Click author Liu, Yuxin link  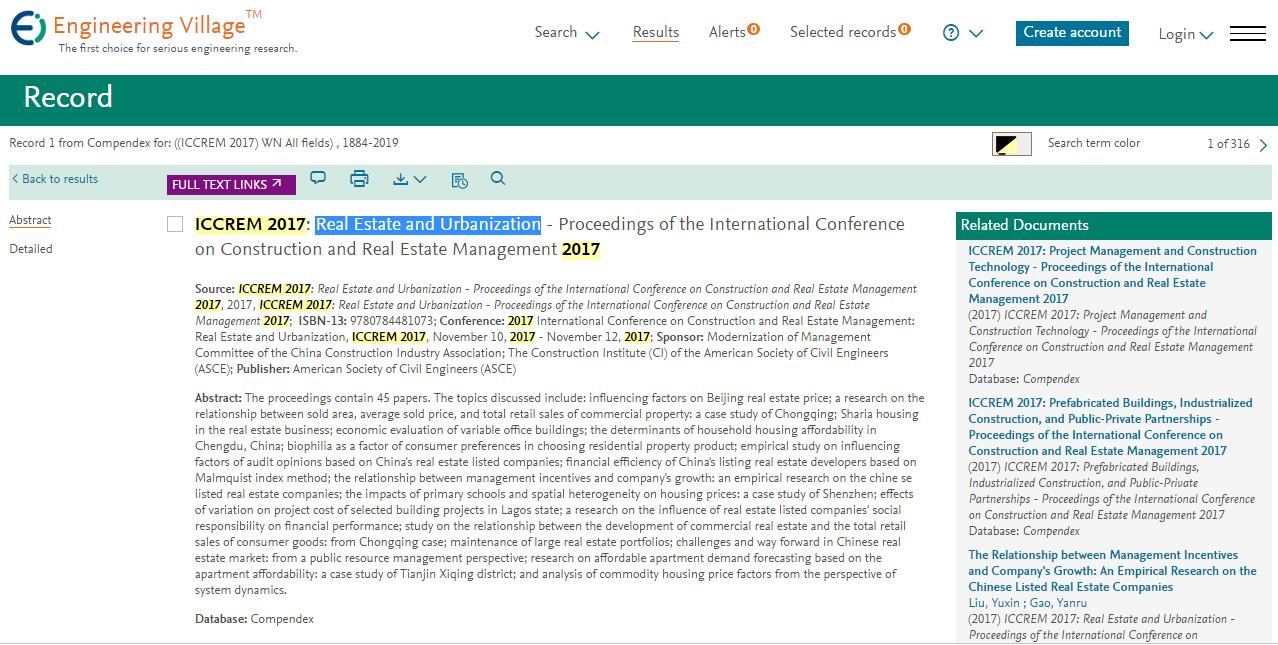[994, 603]
